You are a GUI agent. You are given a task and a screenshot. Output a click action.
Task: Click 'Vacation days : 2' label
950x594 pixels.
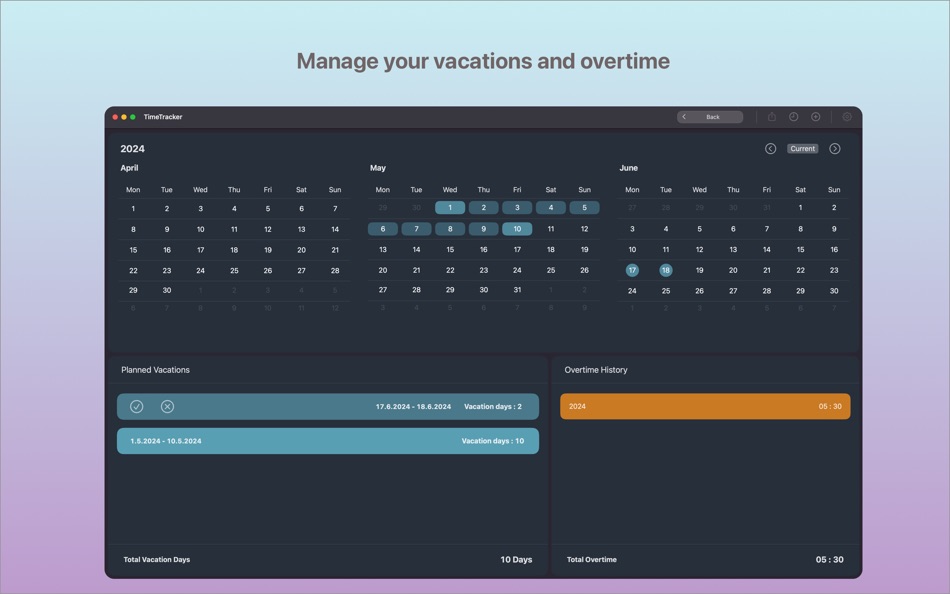493,407
